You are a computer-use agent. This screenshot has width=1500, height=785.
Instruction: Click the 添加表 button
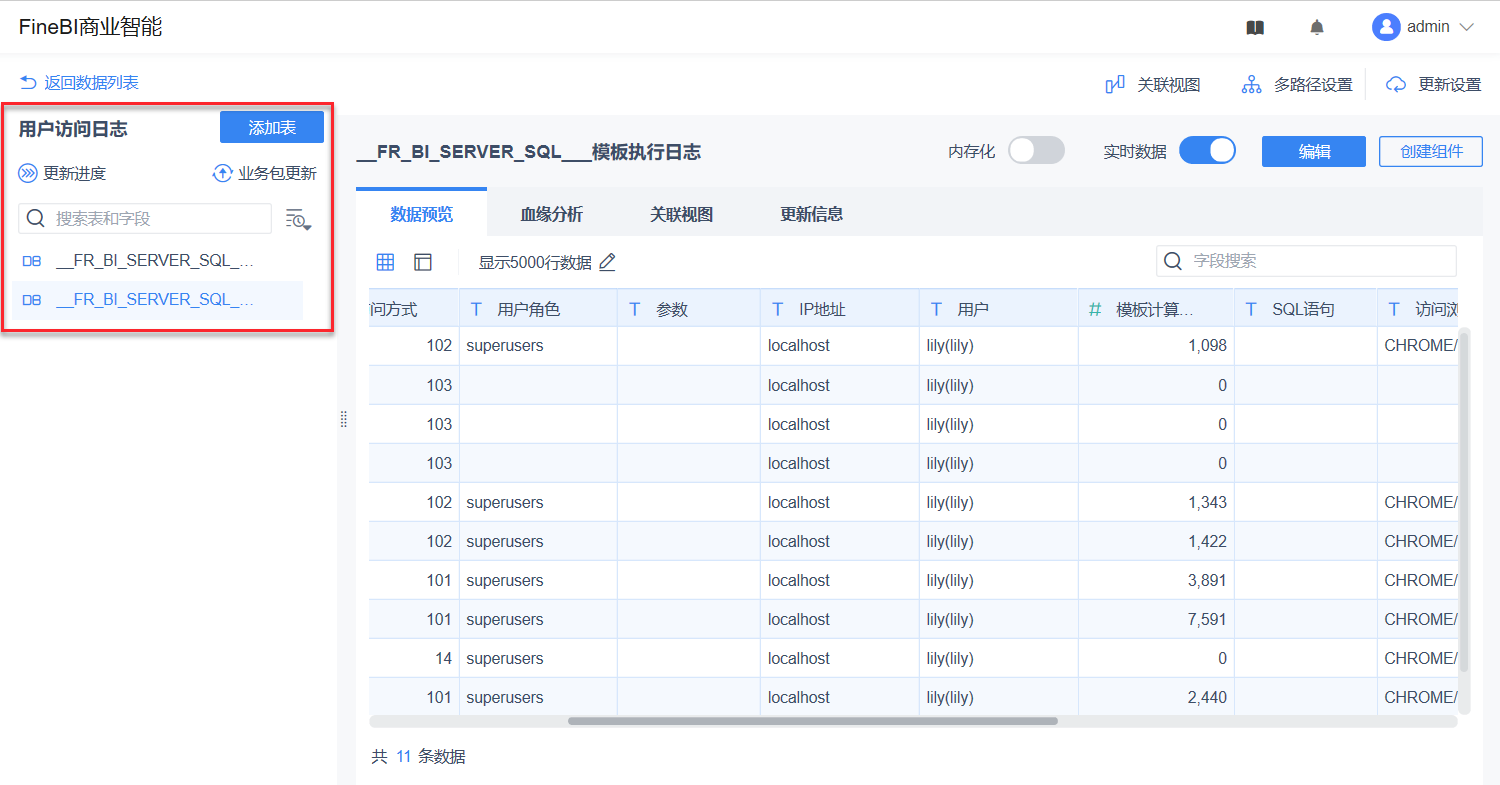[272, 127]
